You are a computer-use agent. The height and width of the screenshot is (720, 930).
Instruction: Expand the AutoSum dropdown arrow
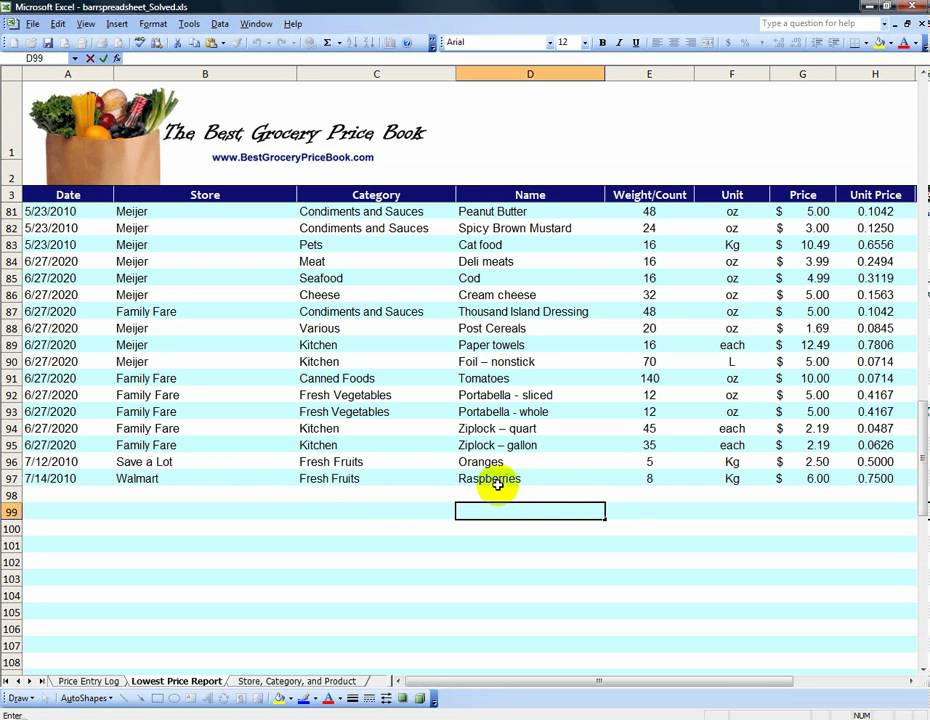[339, 43]
